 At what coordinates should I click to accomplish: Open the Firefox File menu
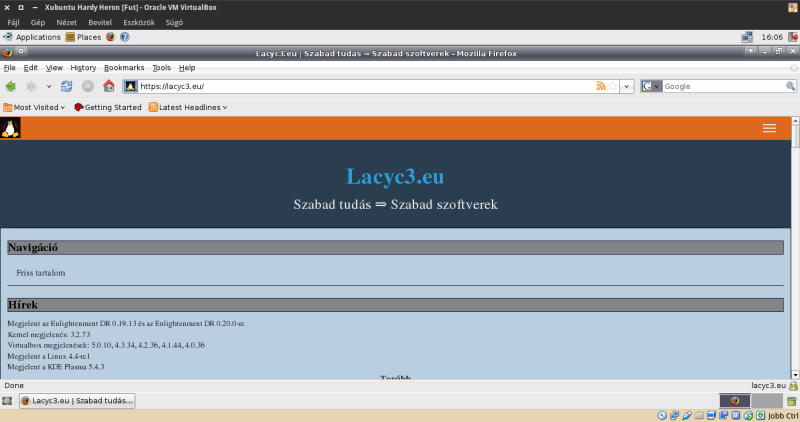[9, 67]
